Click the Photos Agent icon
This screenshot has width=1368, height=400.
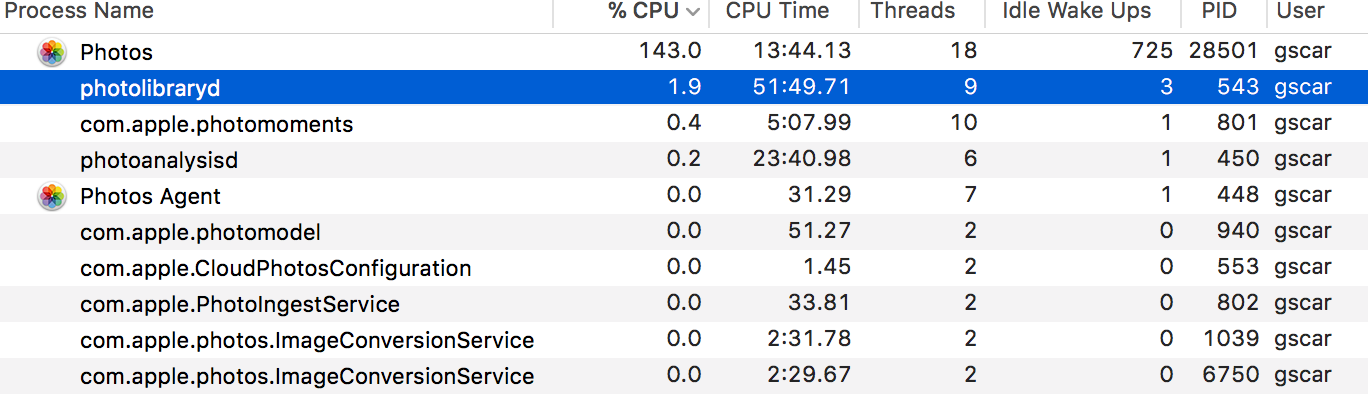pyautogui.click(x=52, y=196)
